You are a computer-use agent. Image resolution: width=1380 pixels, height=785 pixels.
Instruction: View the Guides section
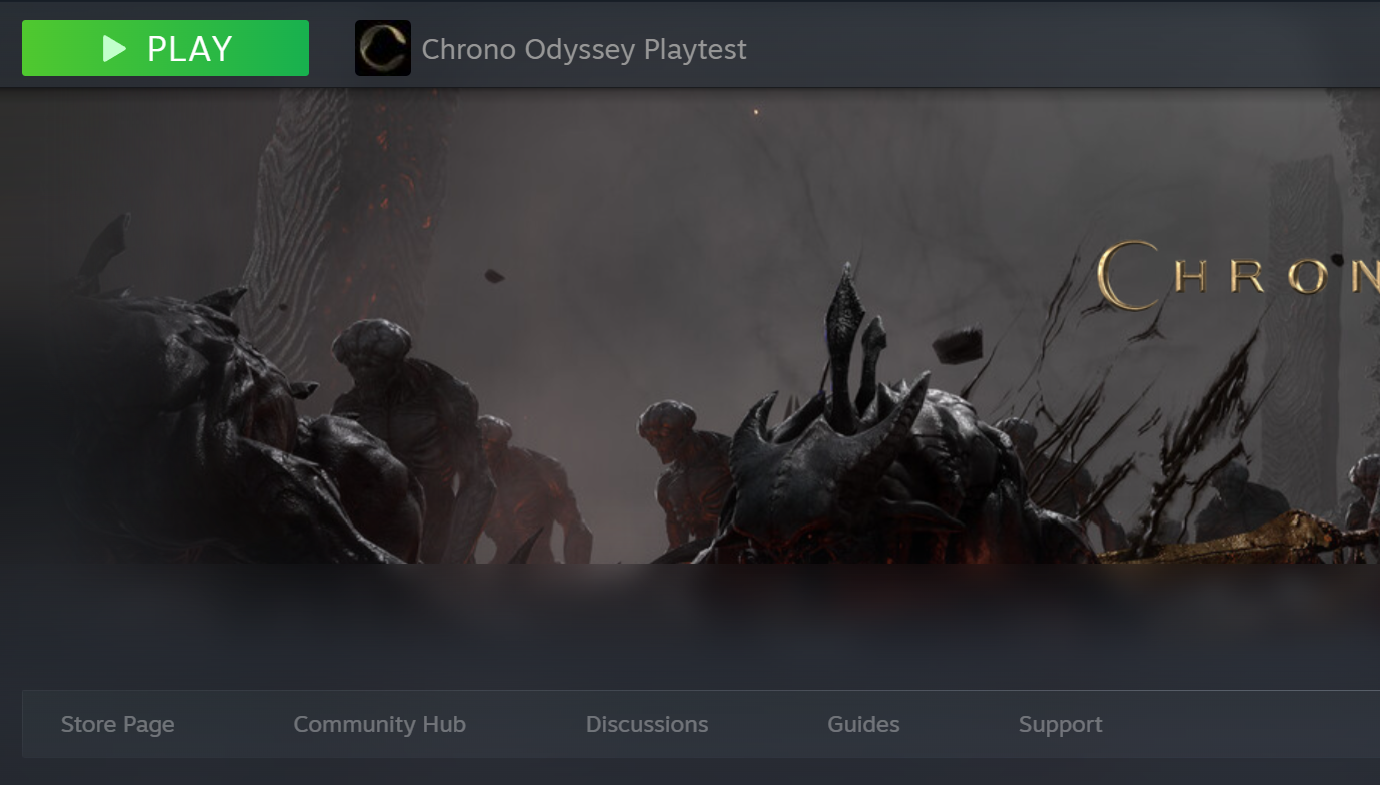click(863, 724)
